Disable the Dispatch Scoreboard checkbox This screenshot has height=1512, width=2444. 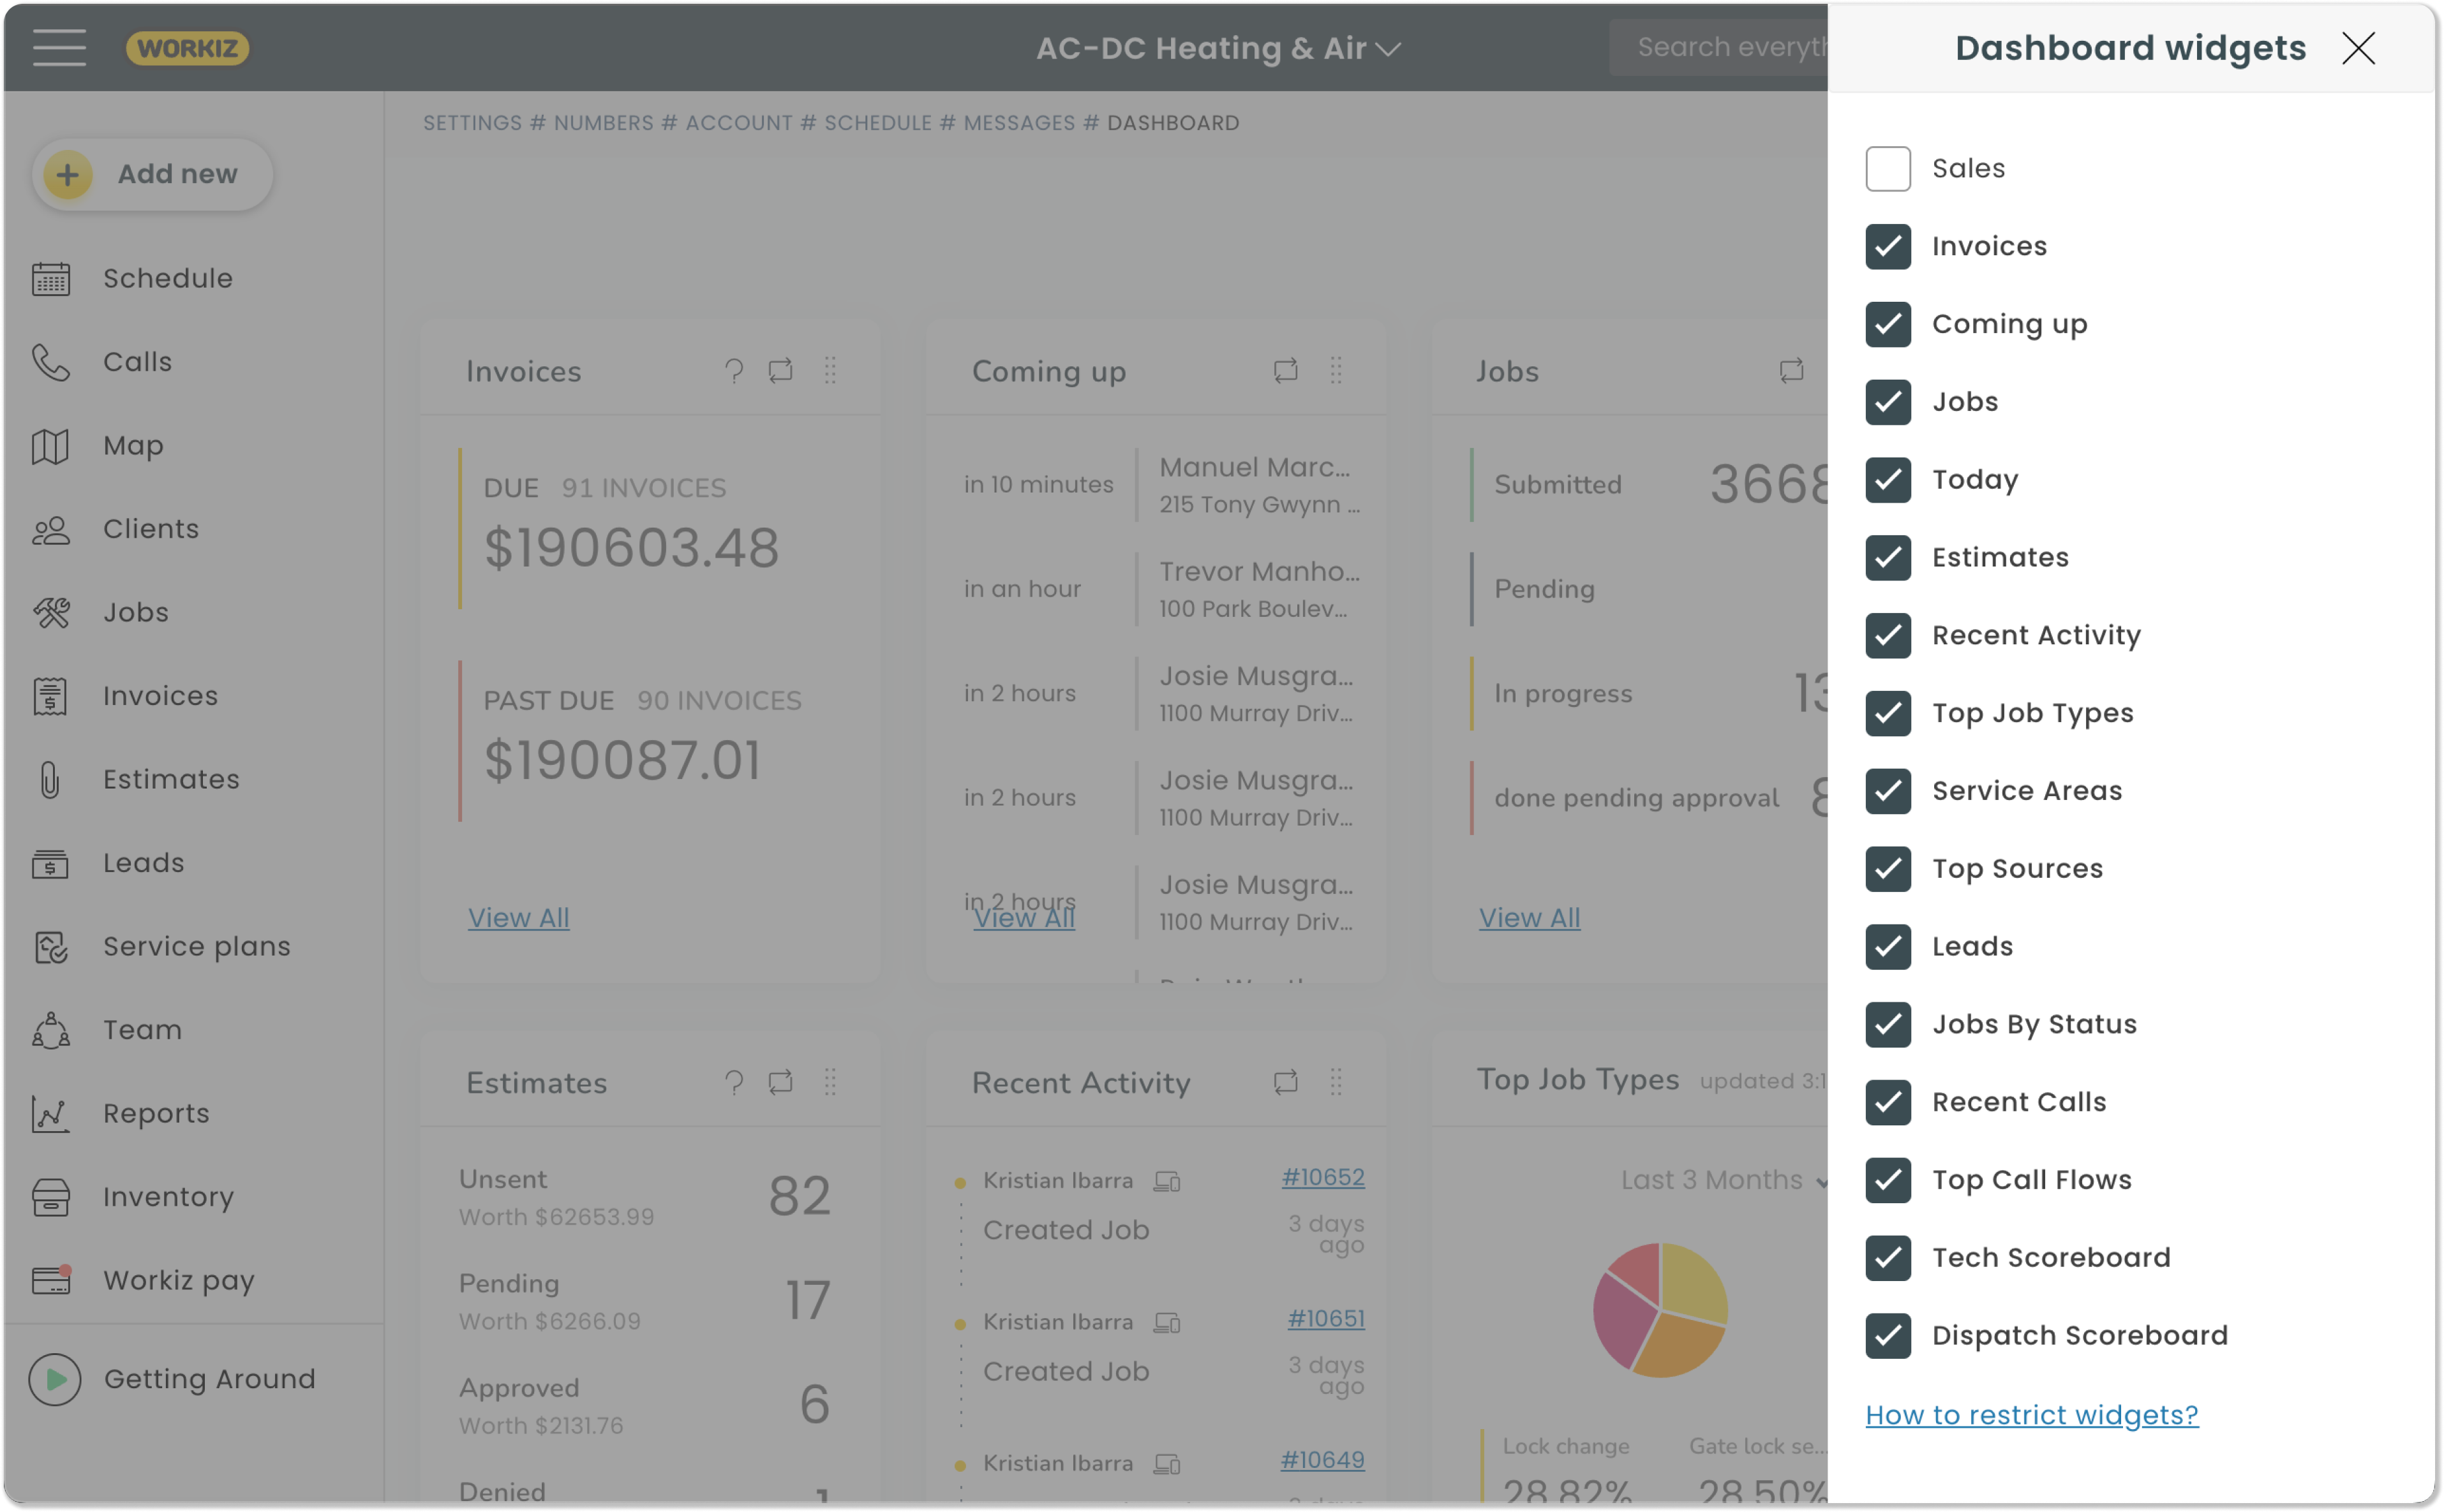pos(1888,1336)
